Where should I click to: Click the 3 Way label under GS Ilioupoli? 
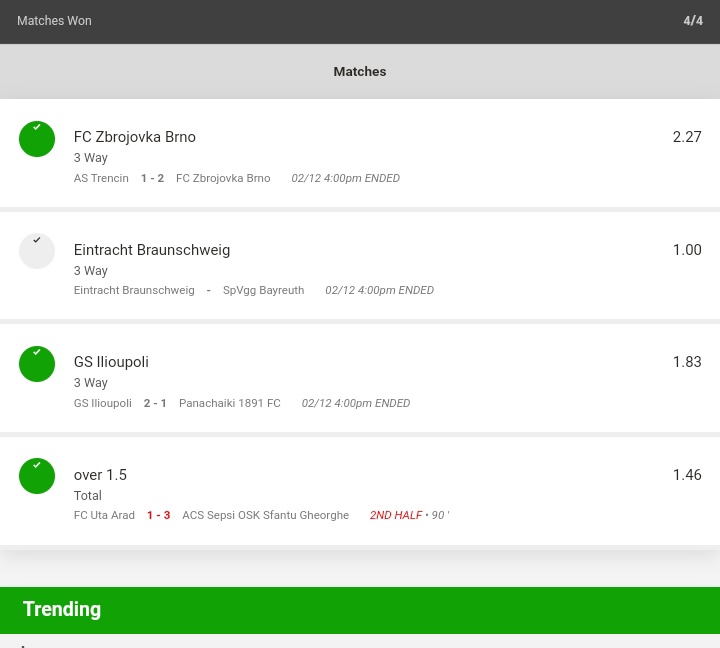[x=90, y=383]
